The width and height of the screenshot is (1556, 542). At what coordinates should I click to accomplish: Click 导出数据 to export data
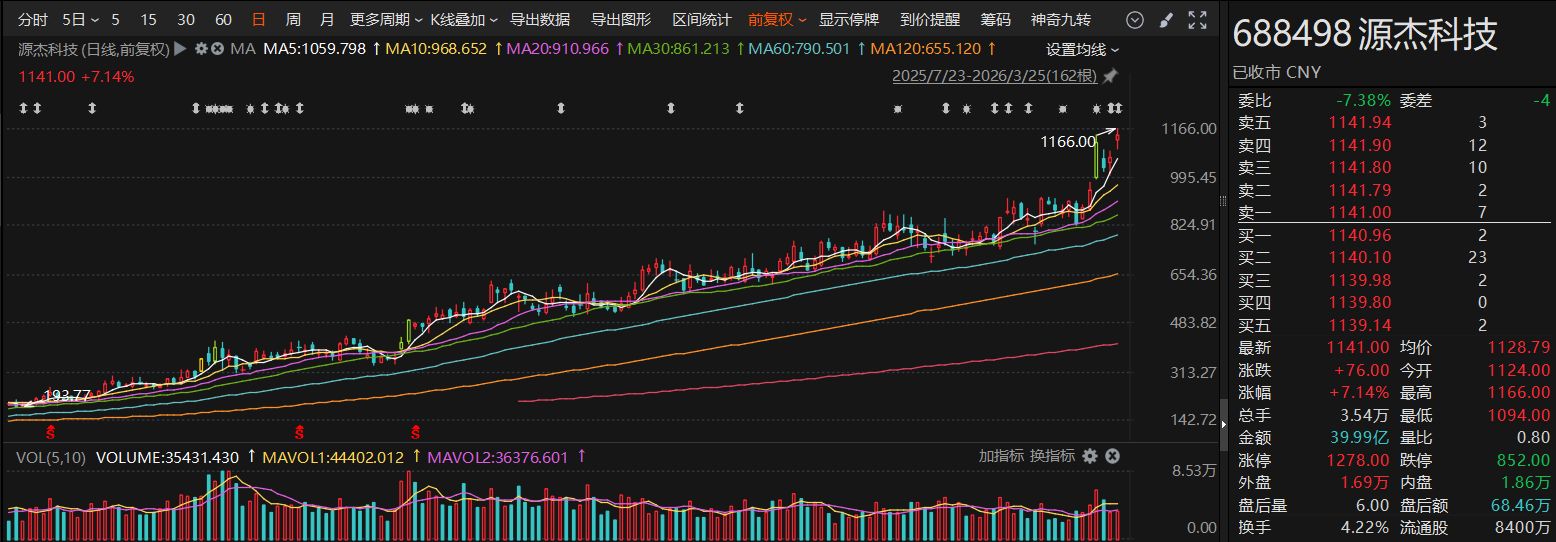(540, 20)
